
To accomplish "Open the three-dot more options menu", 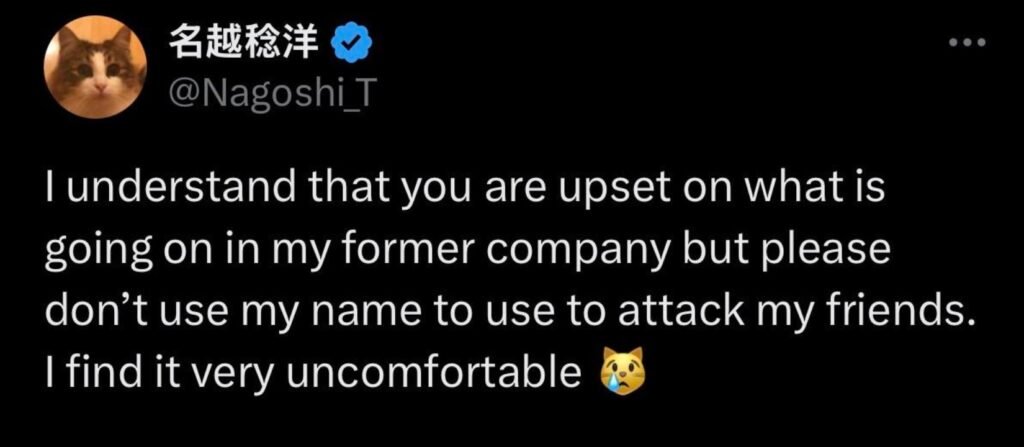I will click(968, 43).
